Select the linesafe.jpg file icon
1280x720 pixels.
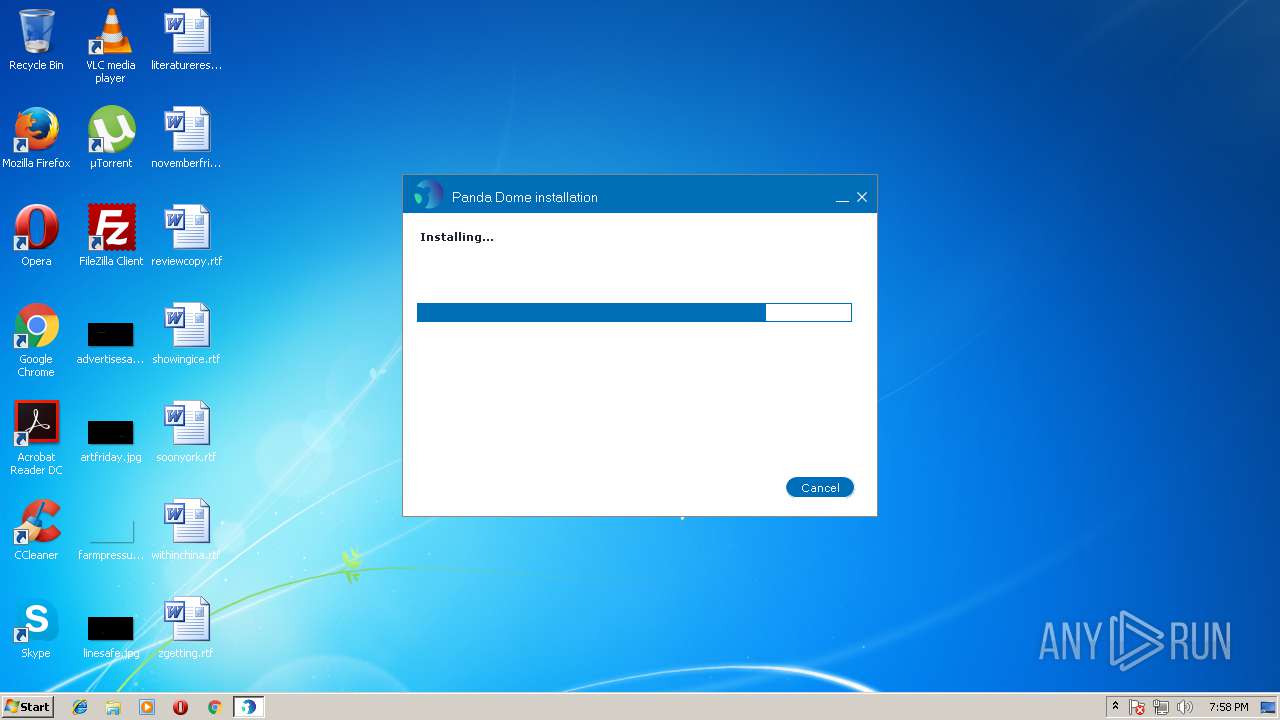[110, 635]
